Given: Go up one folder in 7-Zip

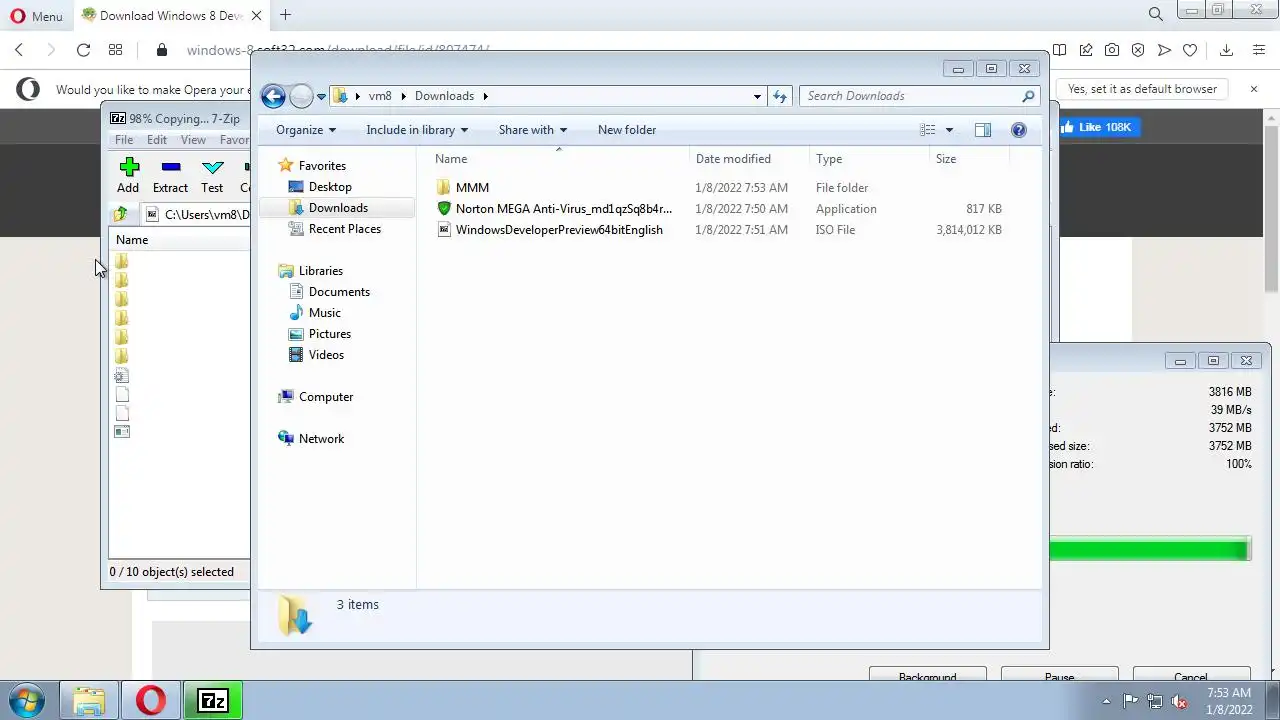Looking at the screenshot, I should point(121,214).
